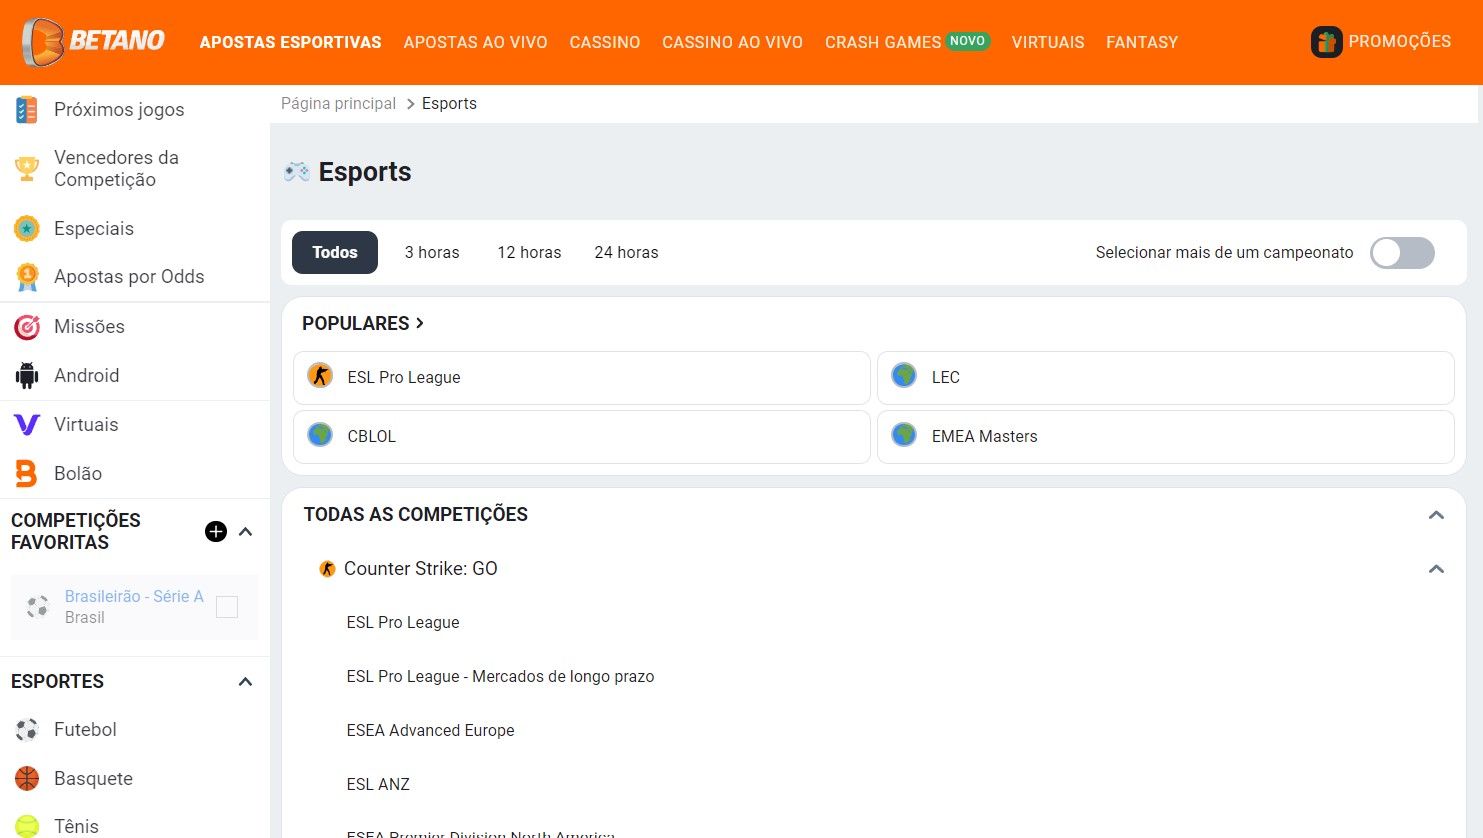1483x838 pixels.
Task: Click the Tênis tennis ball icon
Action: [27, 826]
